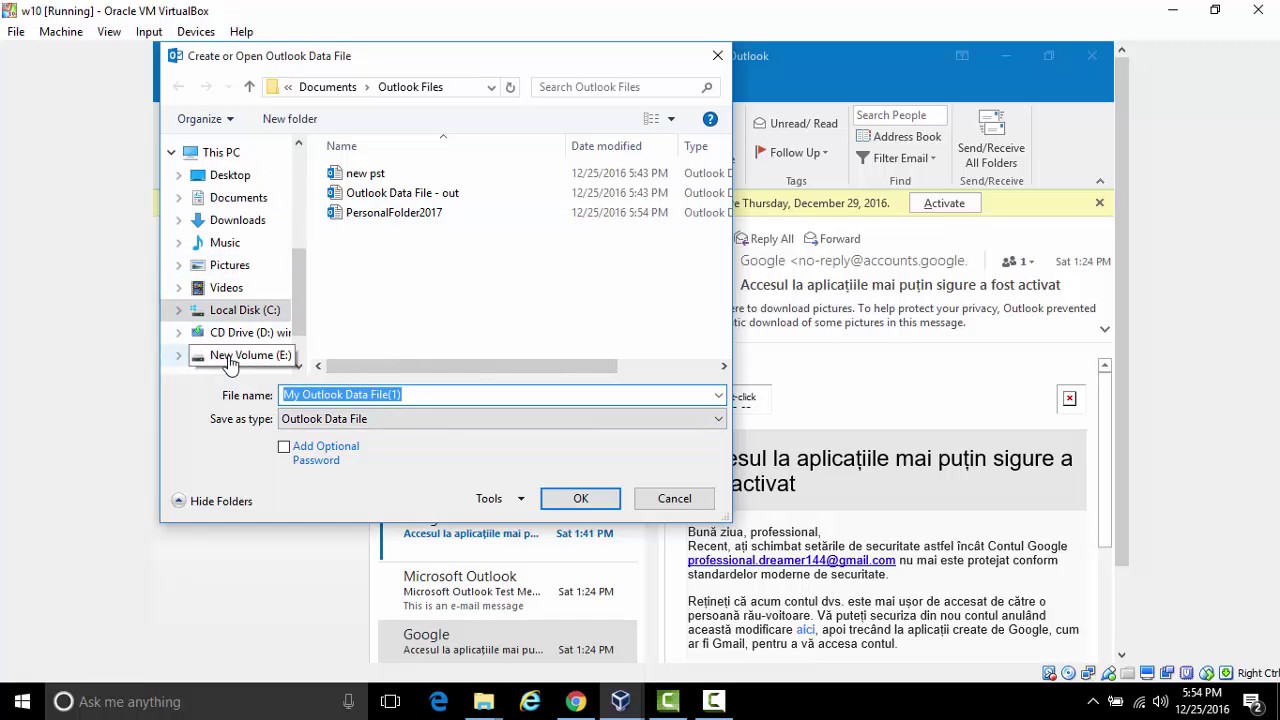
Task: Open Windows Start menu
Action: click(22, 702)
